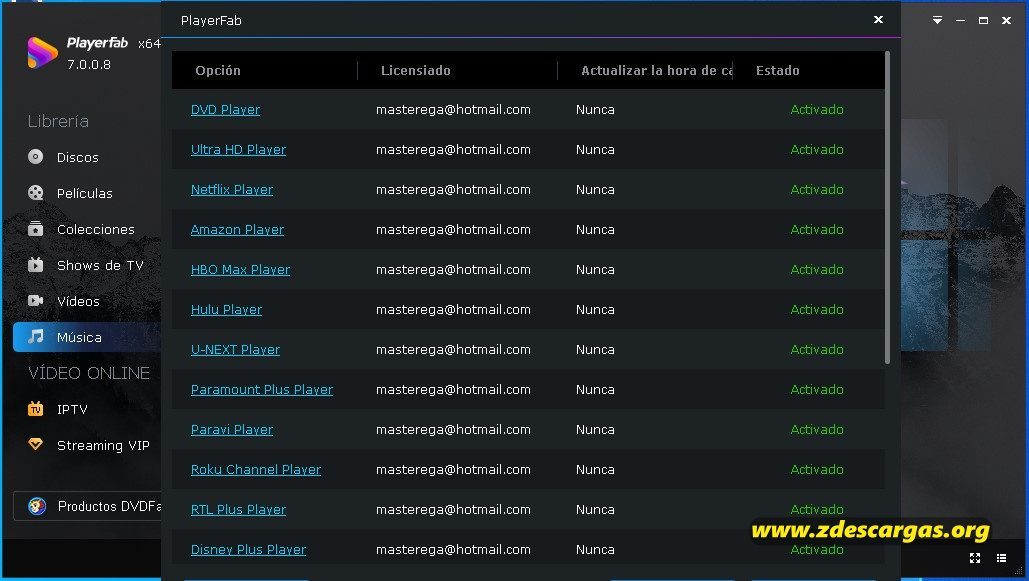Image resolution: width=1029 pixels, height=581 pixels.
Task: Click Productos DVDFab button
Action: [87, 506]
